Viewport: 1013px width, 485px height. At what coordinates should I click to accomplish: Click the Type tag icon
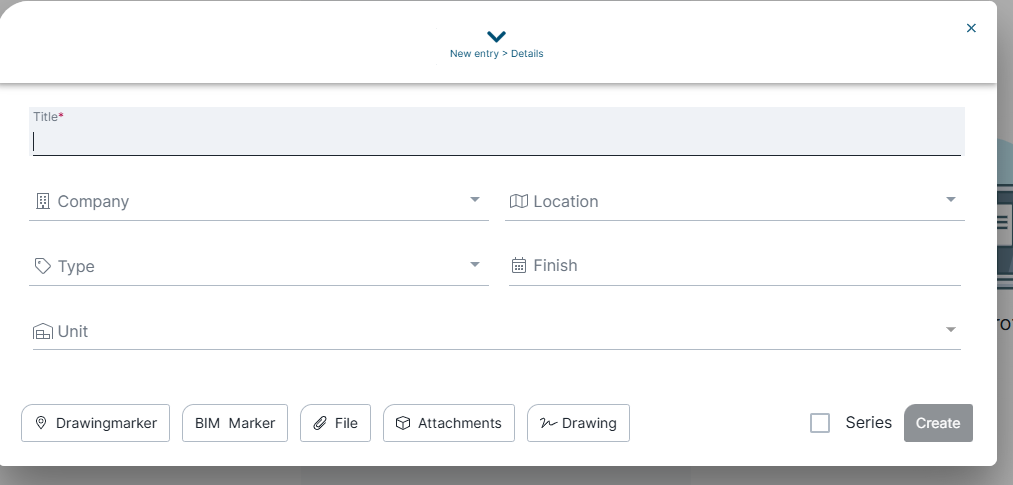coord(43,266)
